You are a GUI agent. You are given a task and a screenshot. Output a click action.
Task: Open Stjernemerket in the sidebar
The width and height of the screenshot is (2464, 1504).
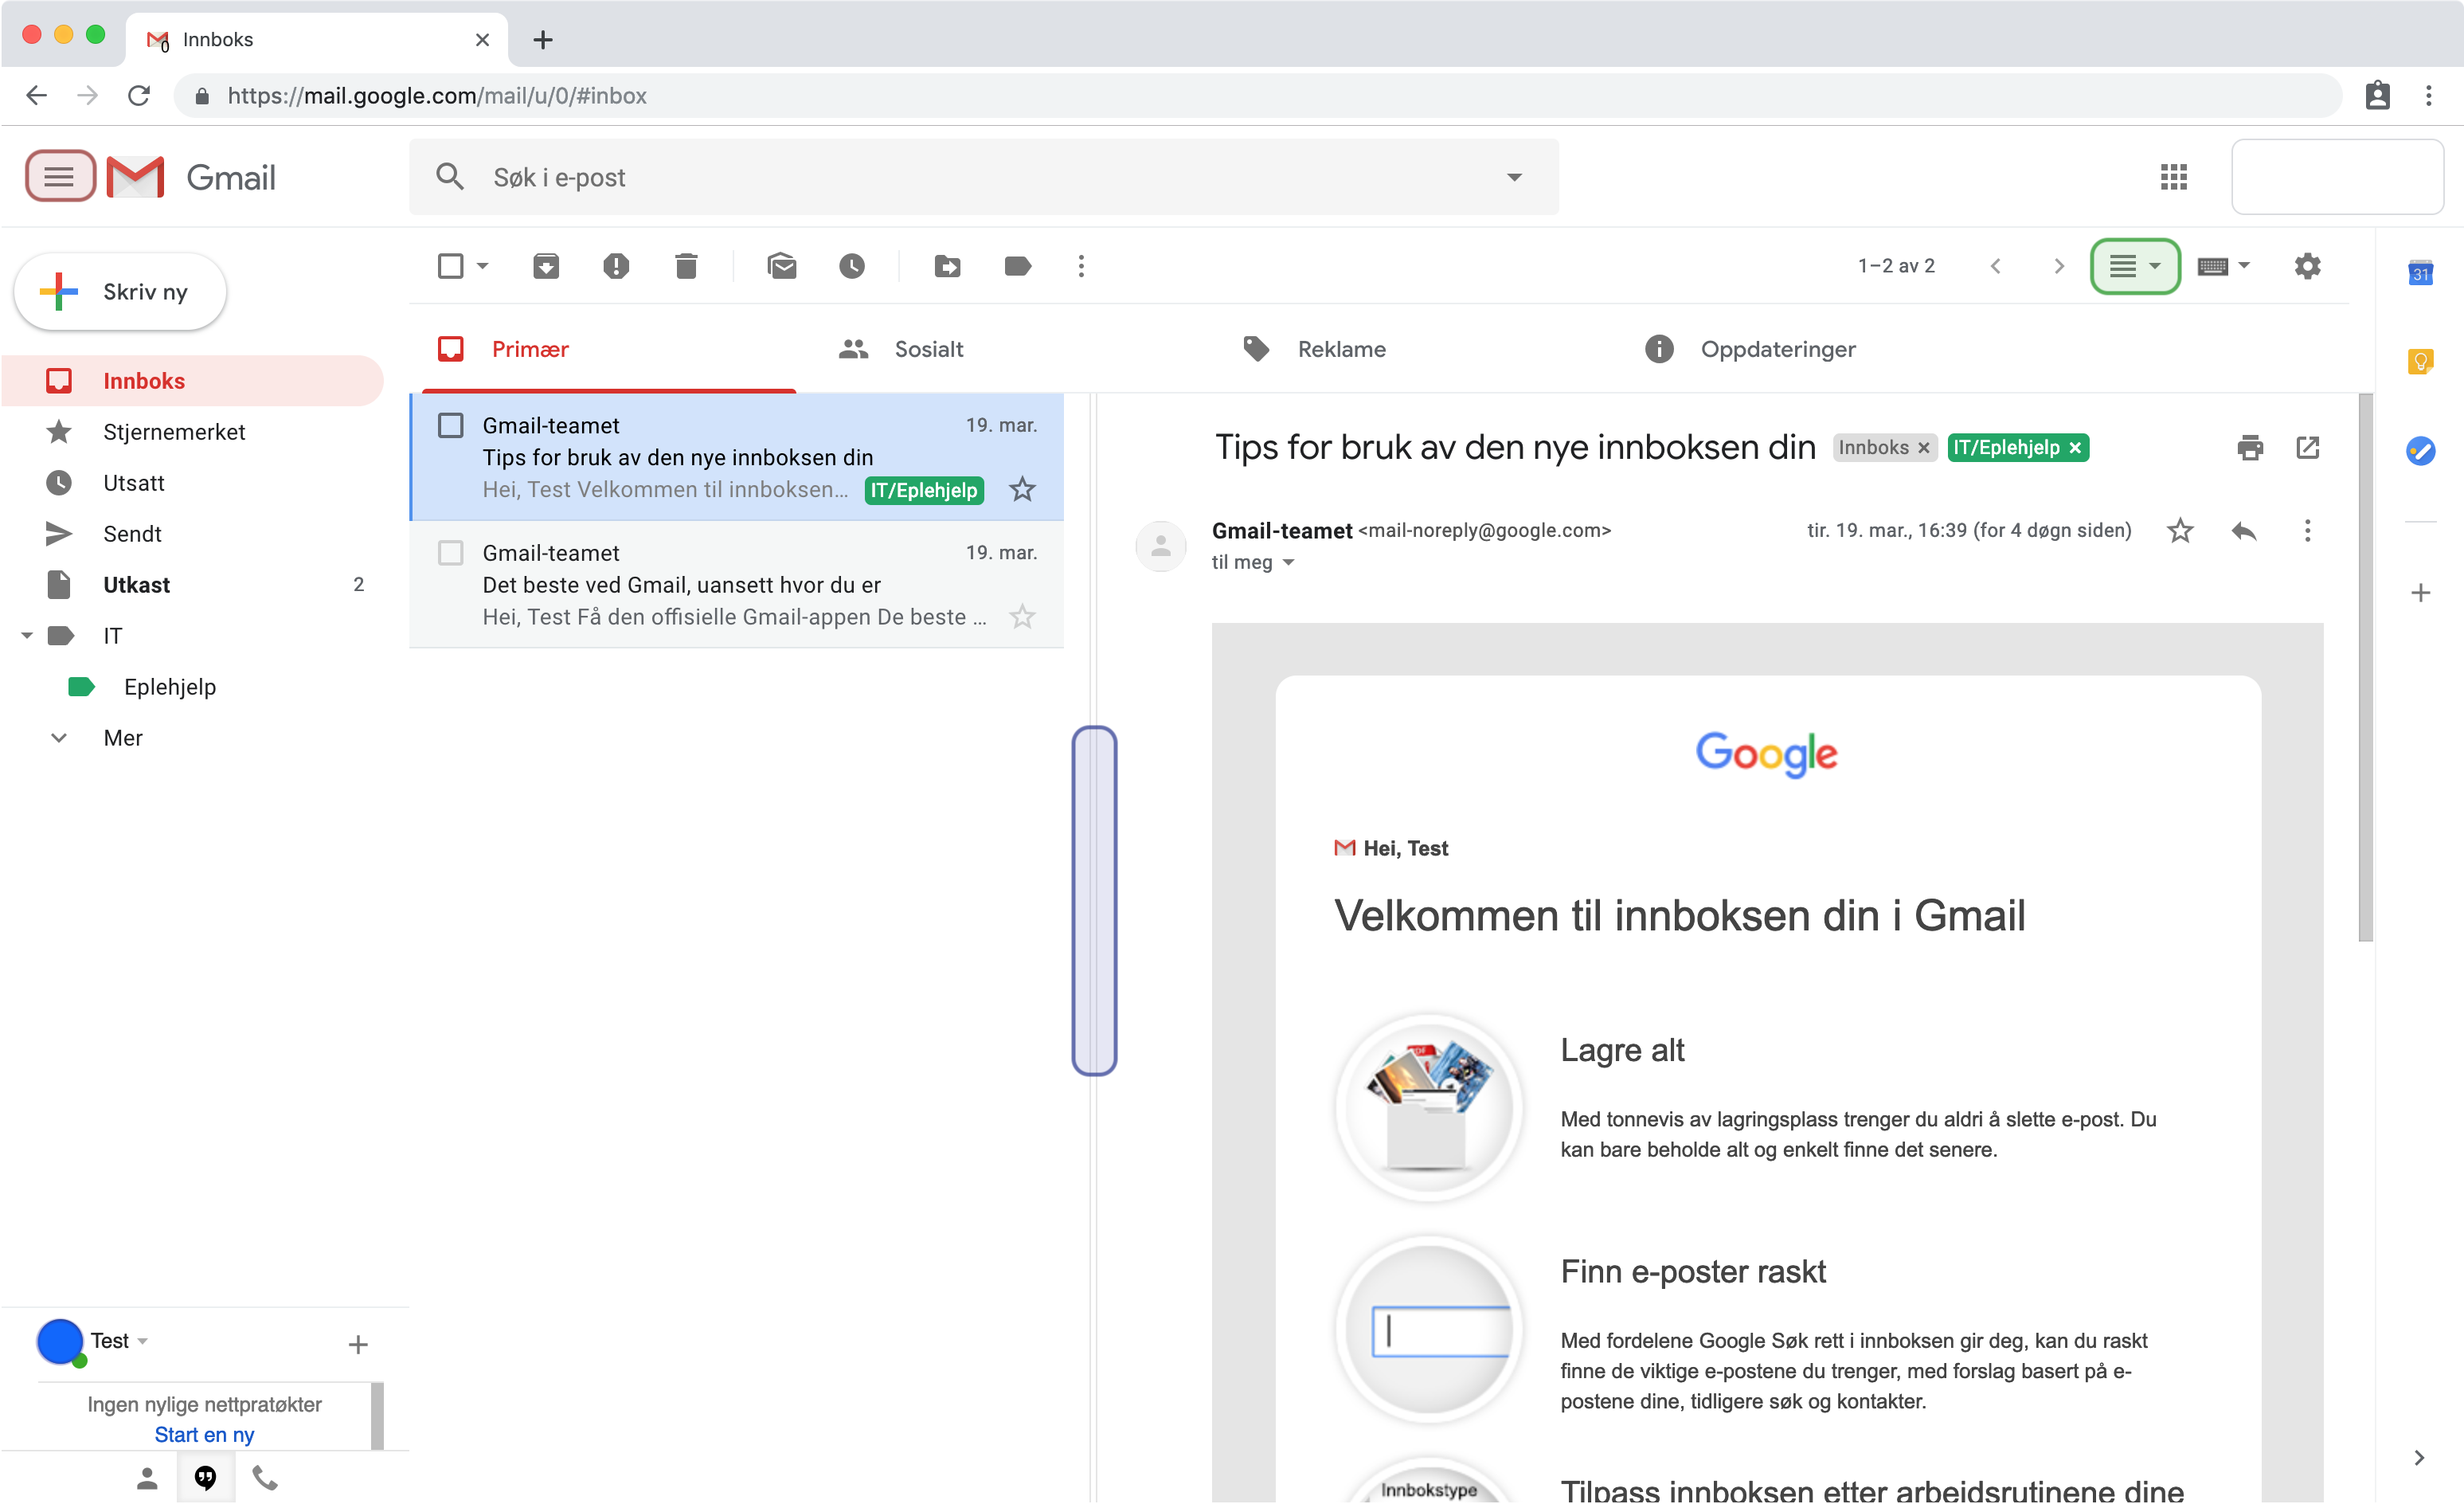click(193, 432)
